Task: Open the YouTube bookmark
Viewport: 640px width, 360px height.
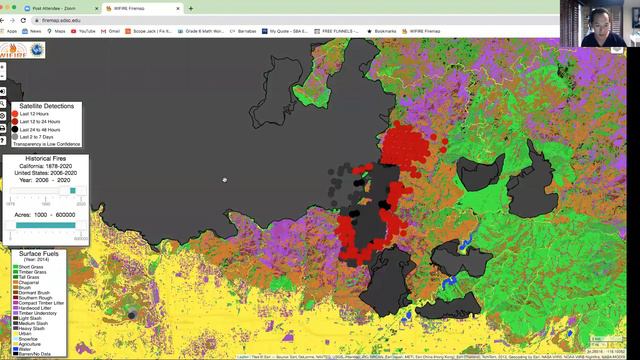Action: [x=83, y=31]
